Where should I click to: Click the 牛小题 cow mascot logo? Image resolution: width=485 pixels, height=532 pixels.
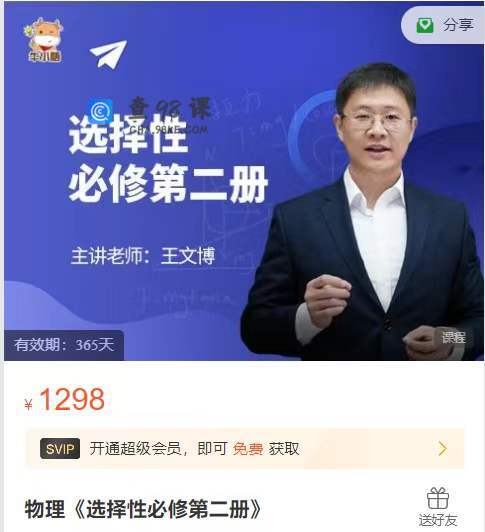click(44, 40)
